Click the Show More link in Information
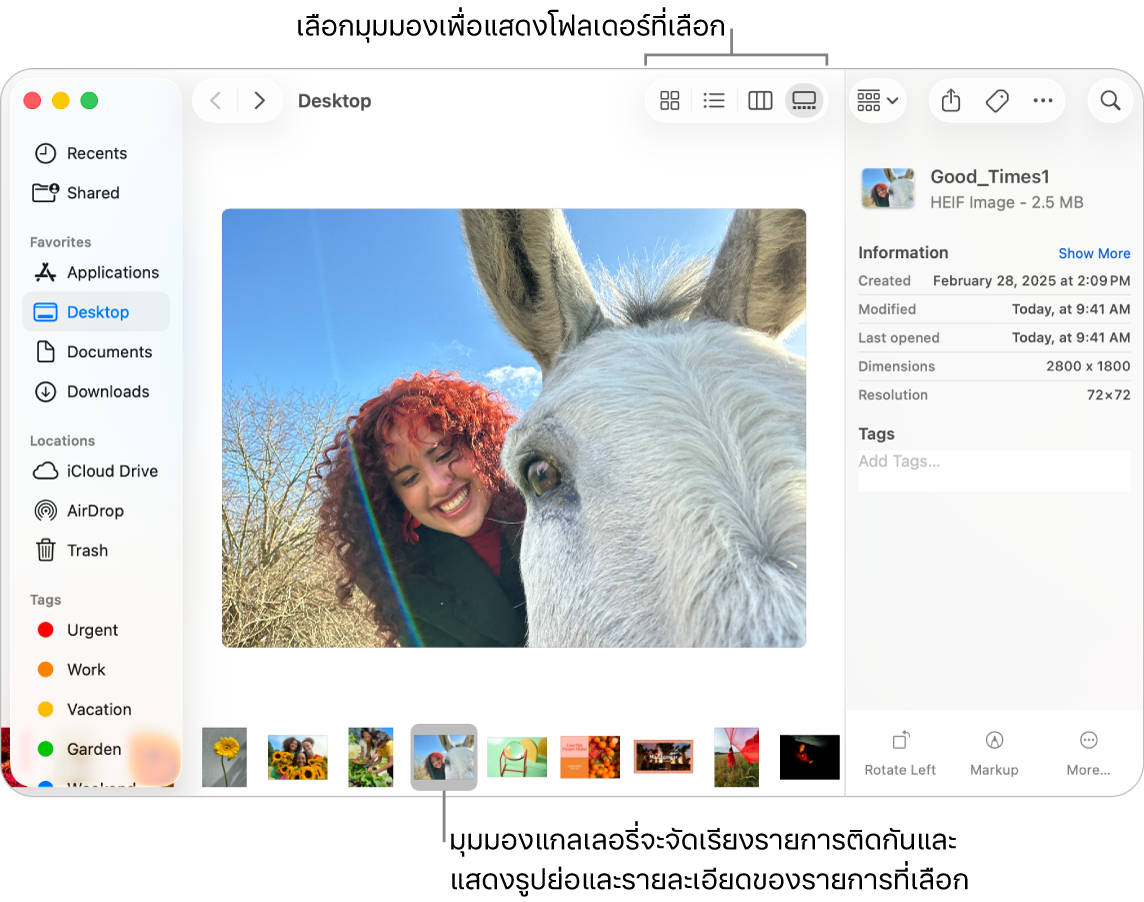This screenshot has height=902, width=1144. 1094,253
